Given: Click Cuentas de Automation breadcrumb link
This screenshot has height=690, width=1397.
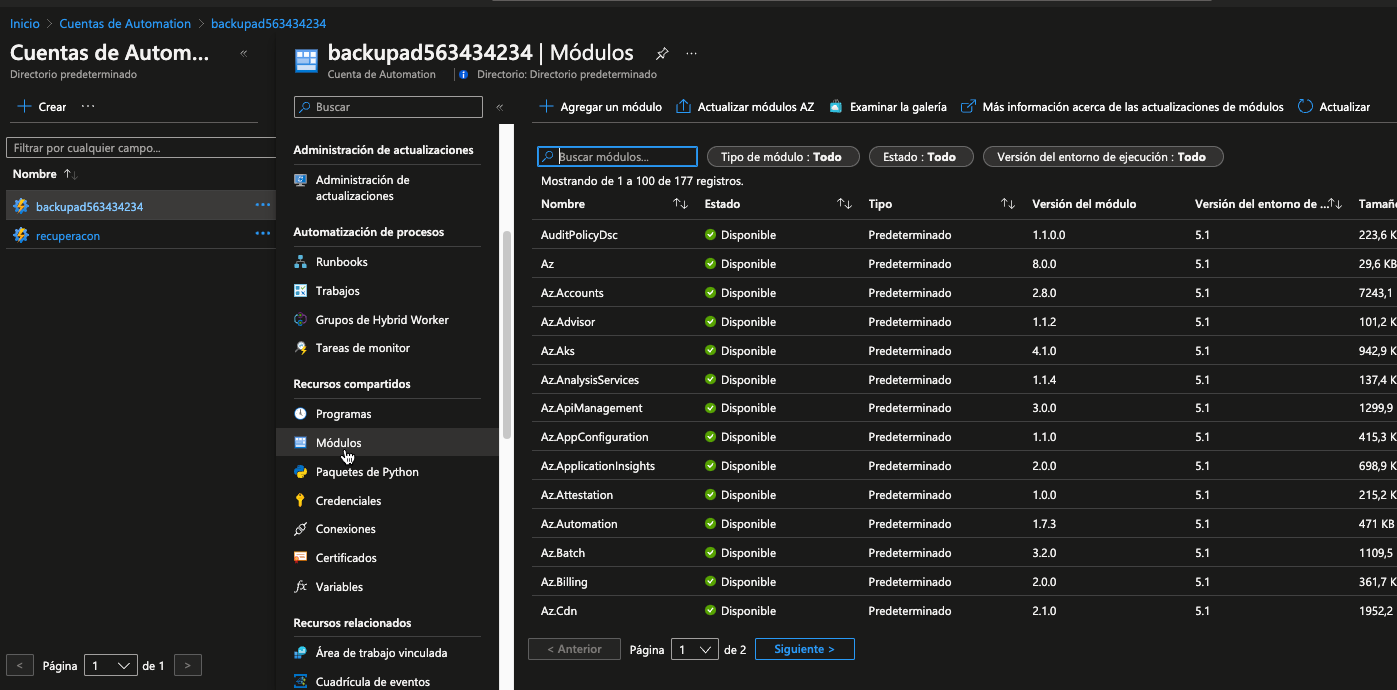Looking at the screenshot, I should (125, 23).
